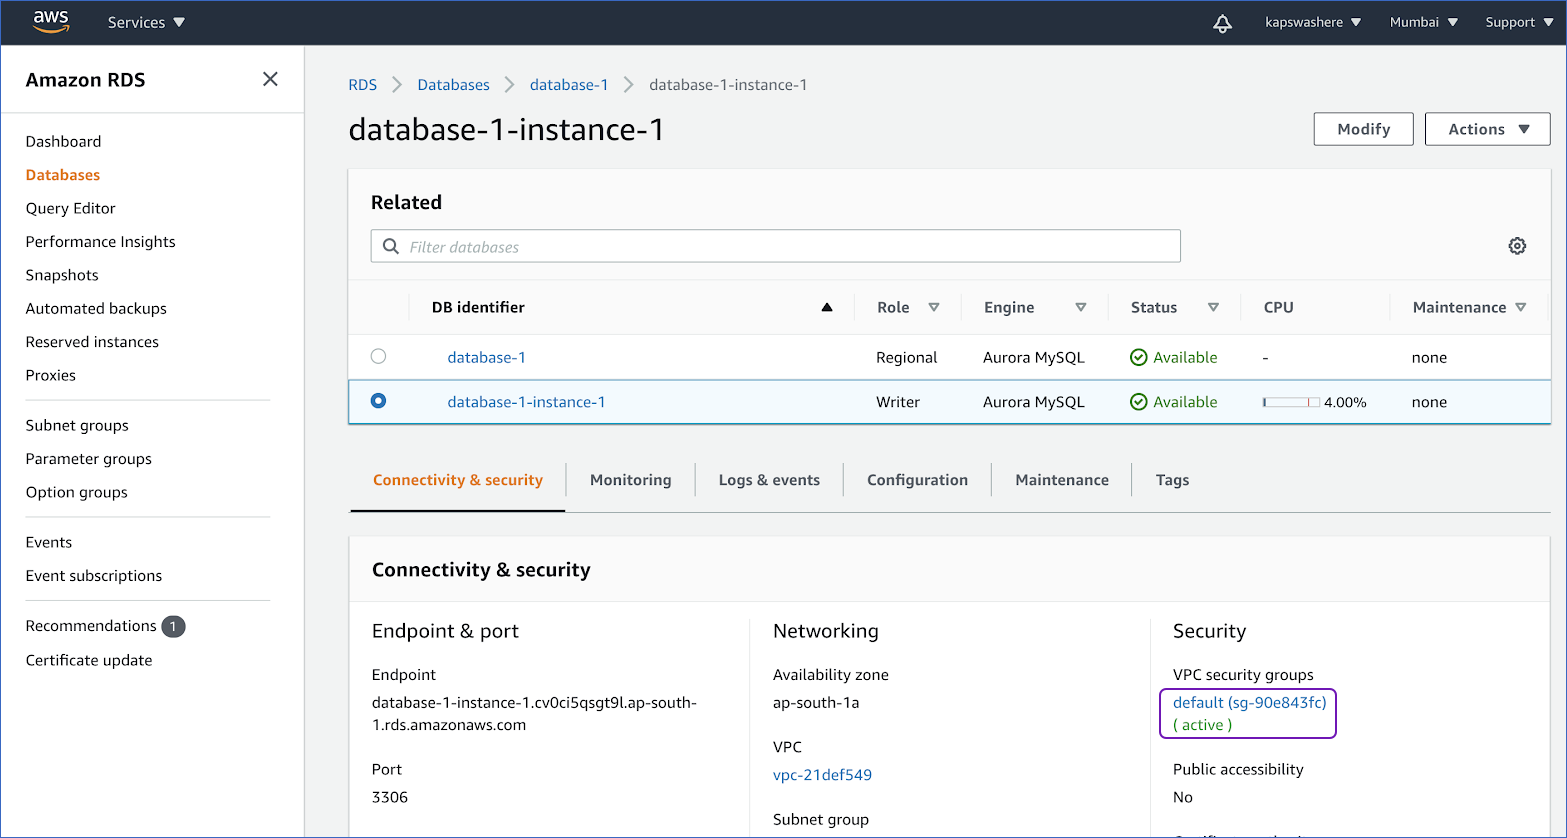The image size is (1567, 838).
Task: Switch to the Monitoring tab
Action: point(631,480)
